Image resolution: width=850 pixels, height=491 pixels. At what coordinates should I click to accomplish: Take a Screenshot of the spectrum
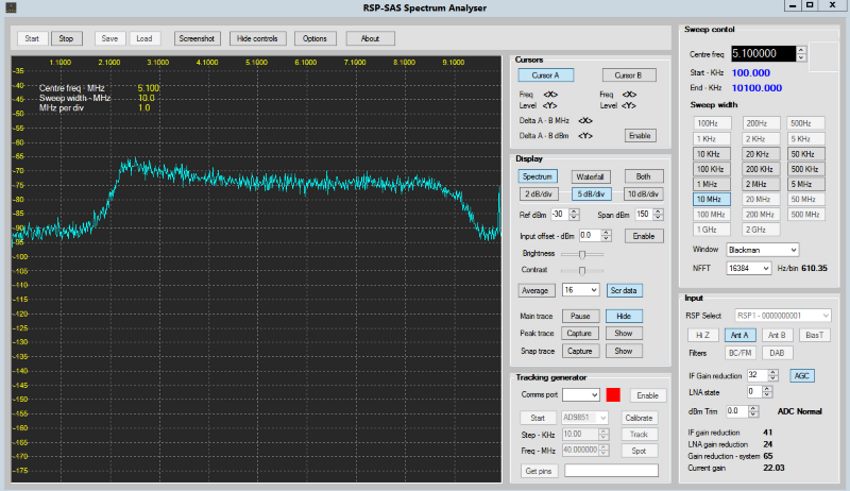pos(197,38)
